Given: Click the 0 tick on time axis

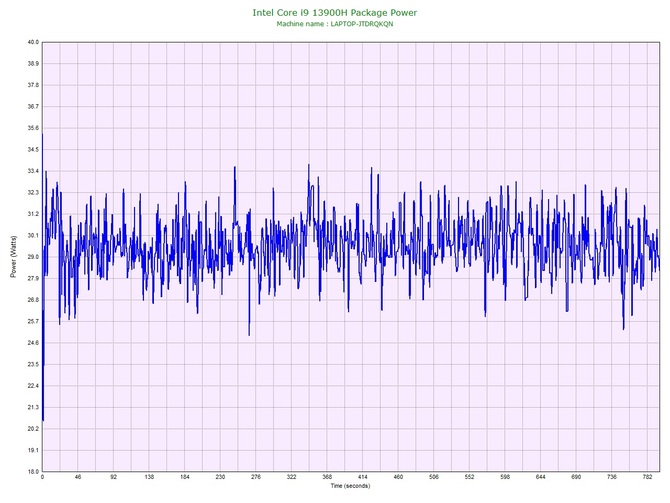Looking at the screenshot, I should click(42, 477).
